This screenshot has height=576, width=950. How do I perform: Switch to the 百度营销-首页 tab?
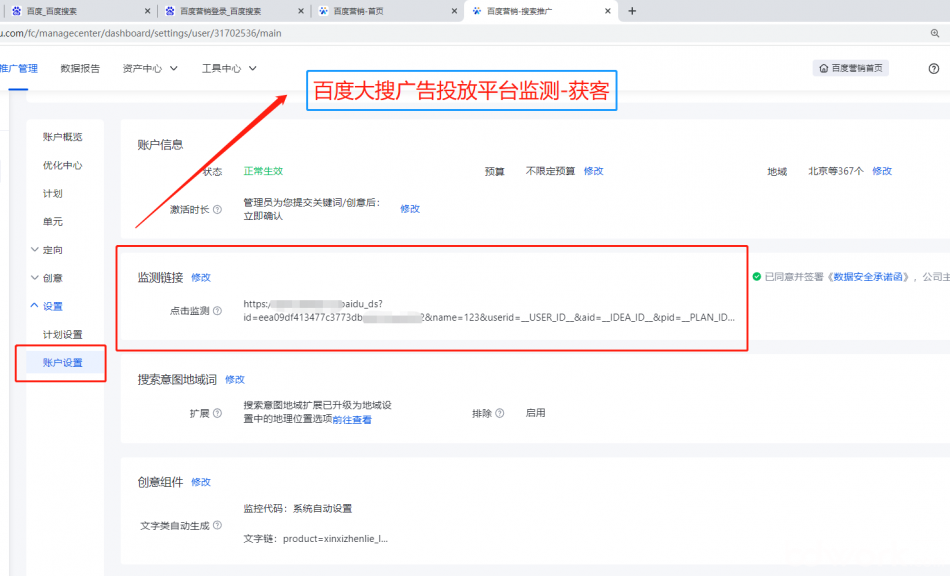tap(387, 11)
